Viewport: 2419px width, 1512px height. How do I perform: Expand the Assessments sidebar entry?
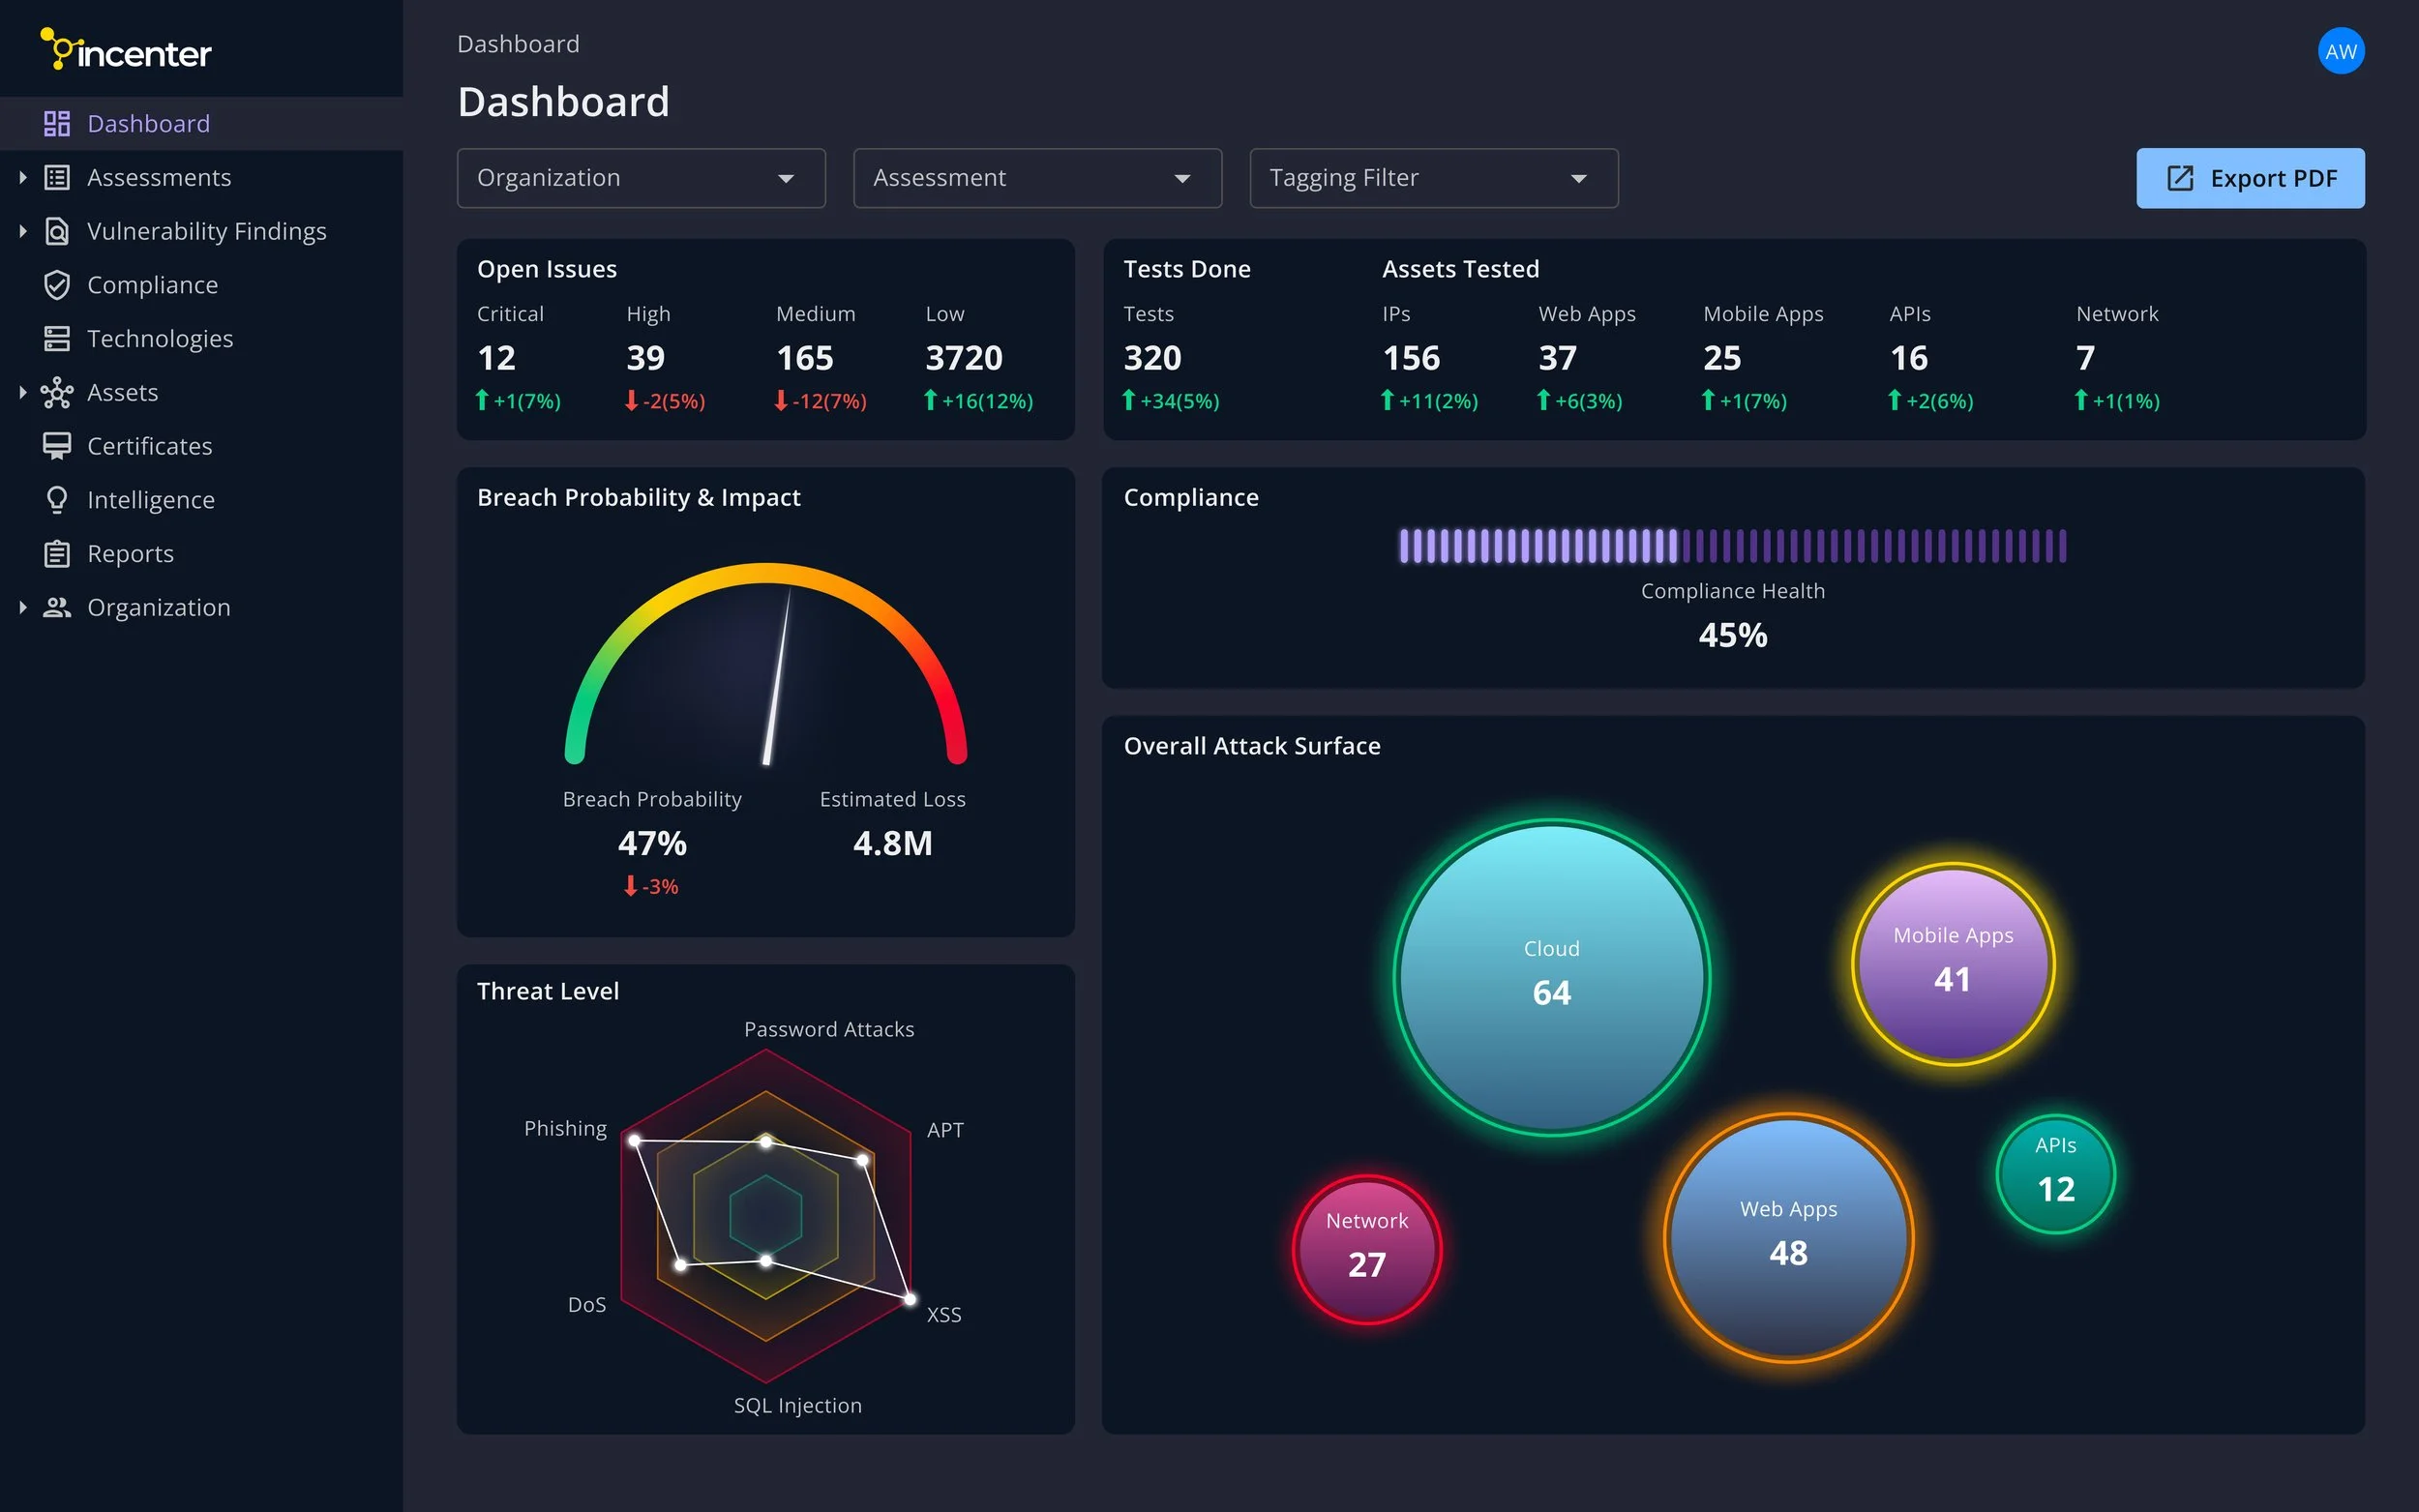click(23, 177)
